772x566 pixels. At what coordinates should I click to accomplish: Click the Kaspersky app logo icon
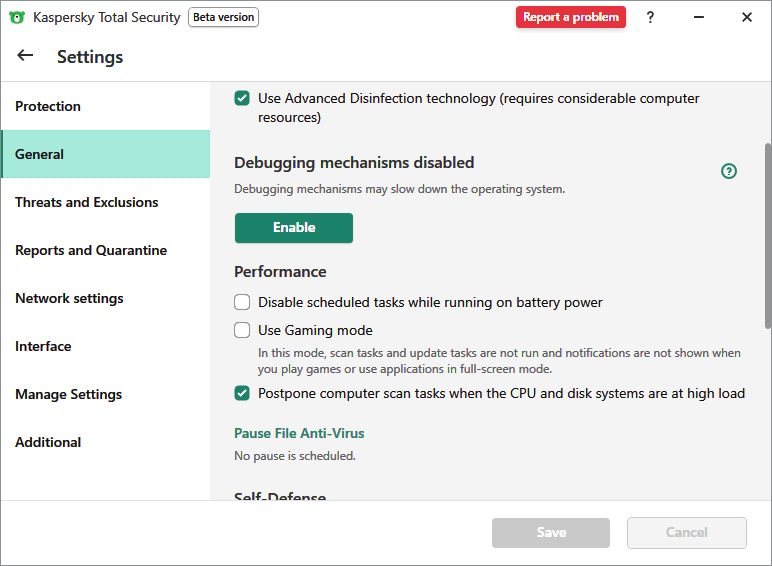[16, 17]
